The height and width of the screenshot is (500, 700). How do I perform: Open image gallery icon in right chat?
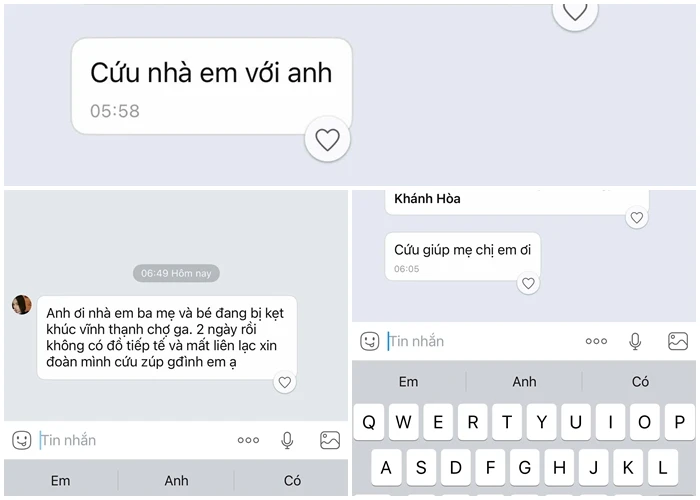point(678,341)
